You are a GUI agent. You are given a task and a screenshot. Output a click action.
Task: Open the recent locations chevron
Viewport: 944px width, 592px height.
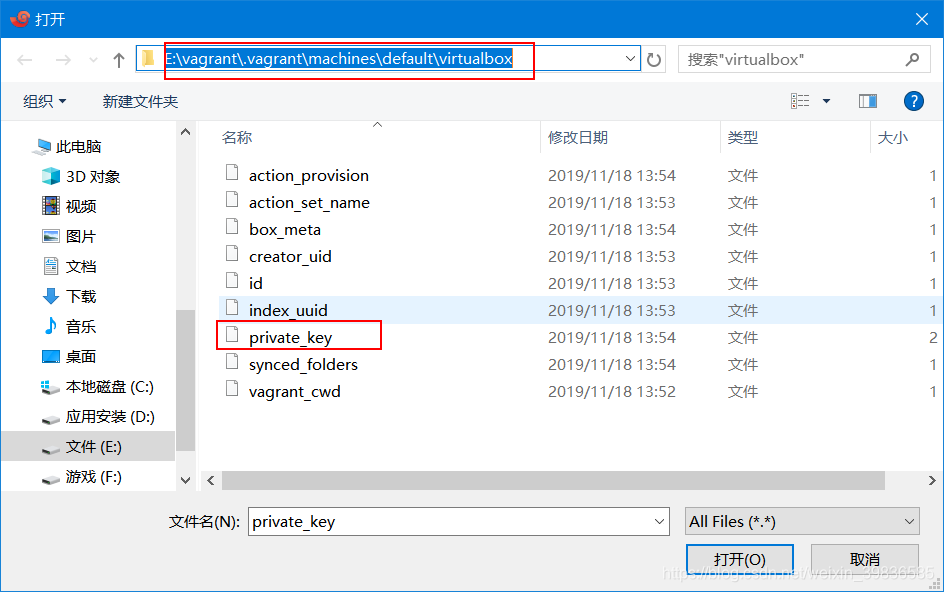(x=93, y=60)
